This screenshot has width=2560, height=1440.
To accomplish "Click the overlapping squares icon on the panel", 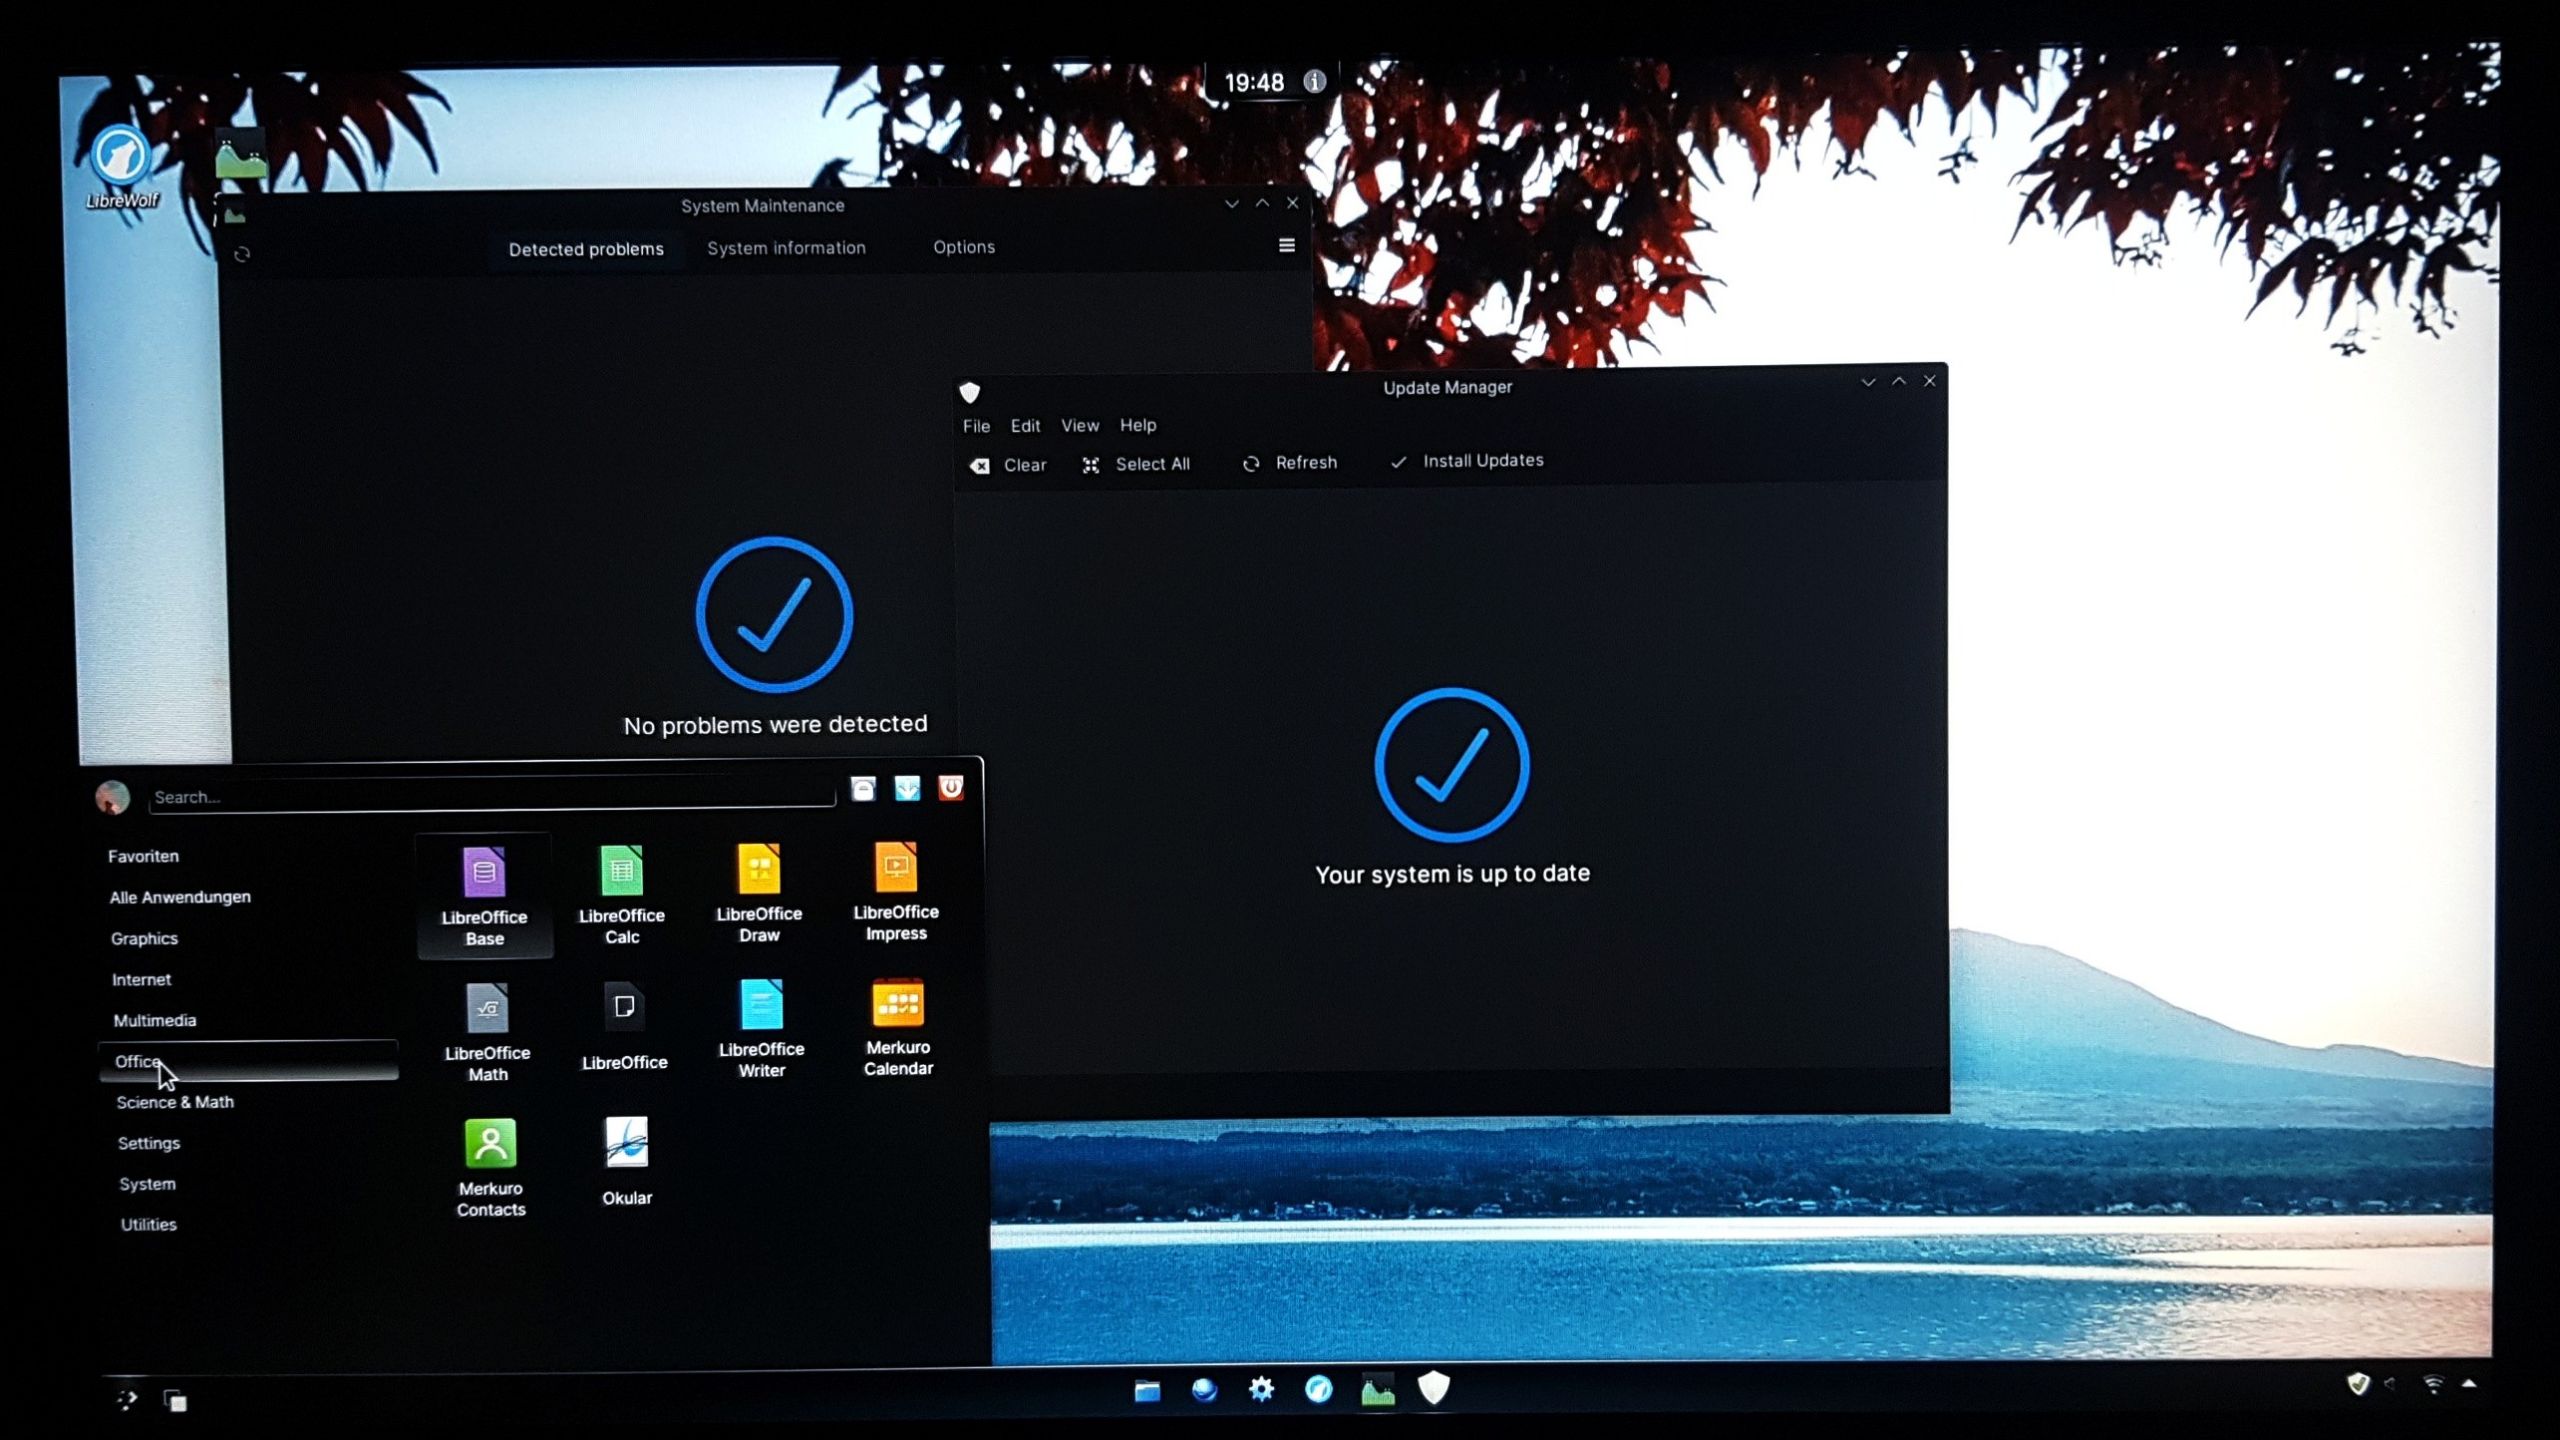I will click(175, 1400).
